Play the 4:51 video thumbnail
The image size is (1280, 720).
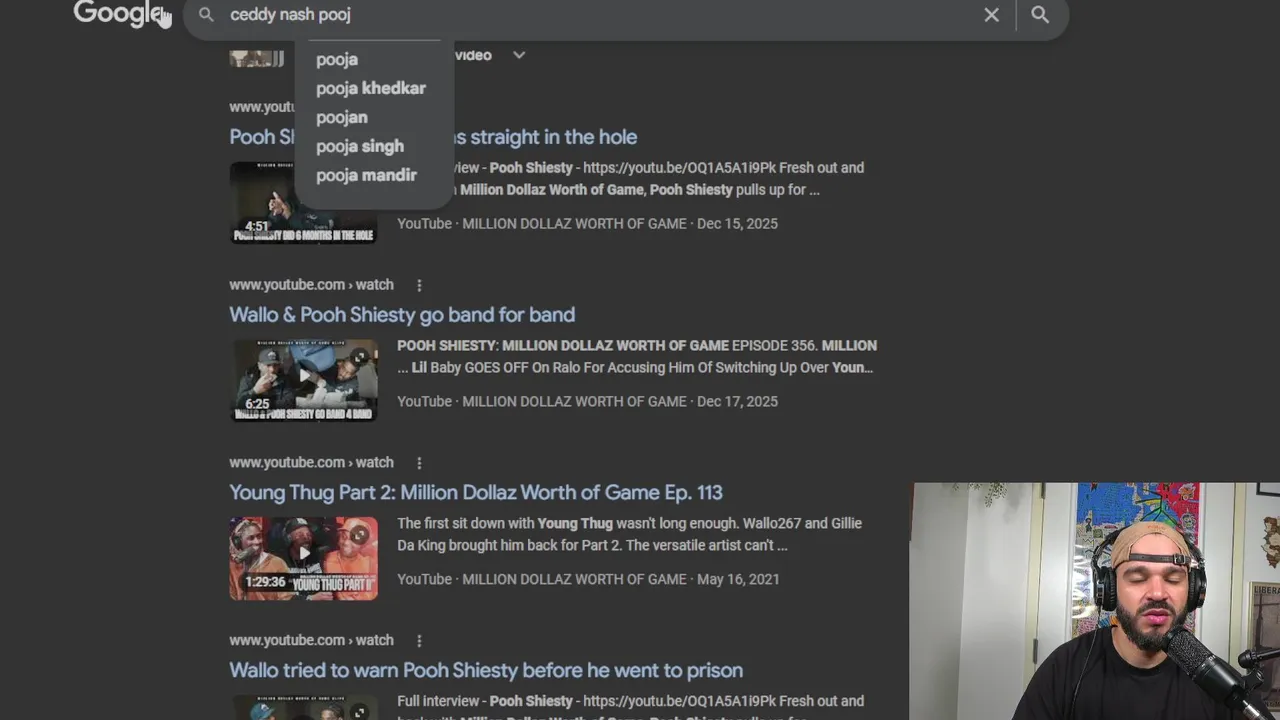[x=303, y=202]
